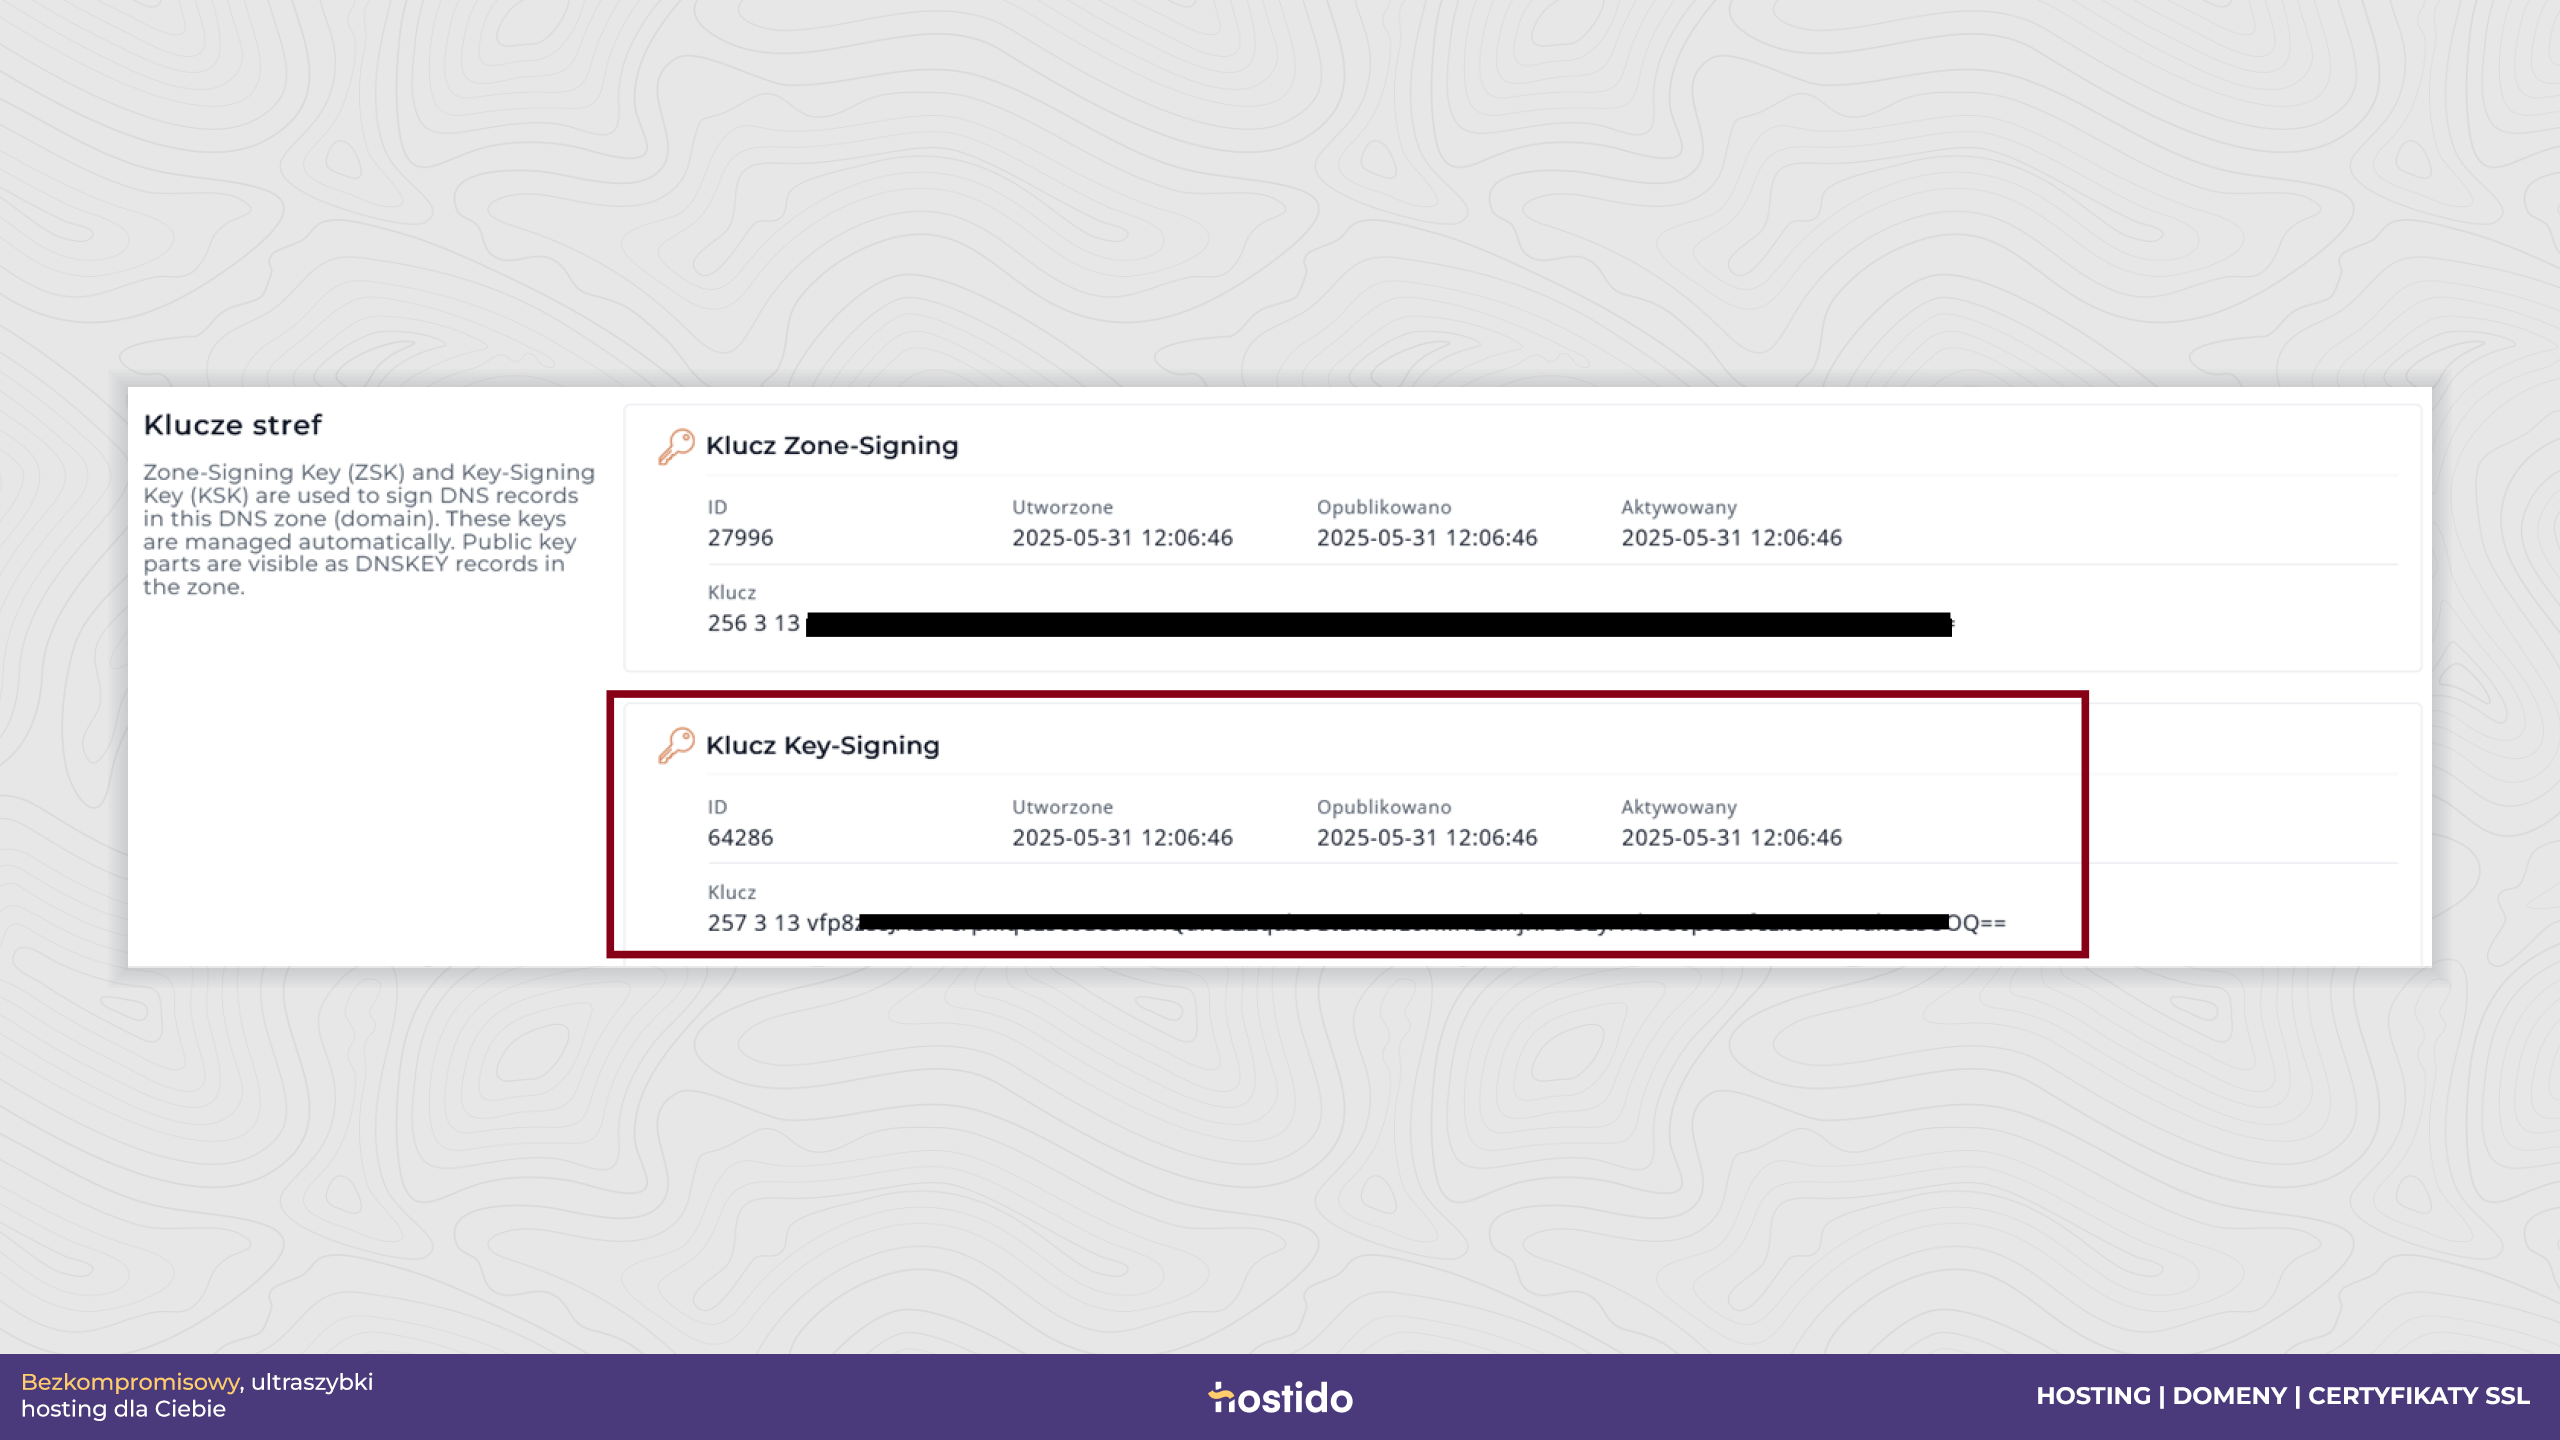2560x1440 pixels.
Task: Click the Key-Signing key icon
Action: click(x=676, y=745)
